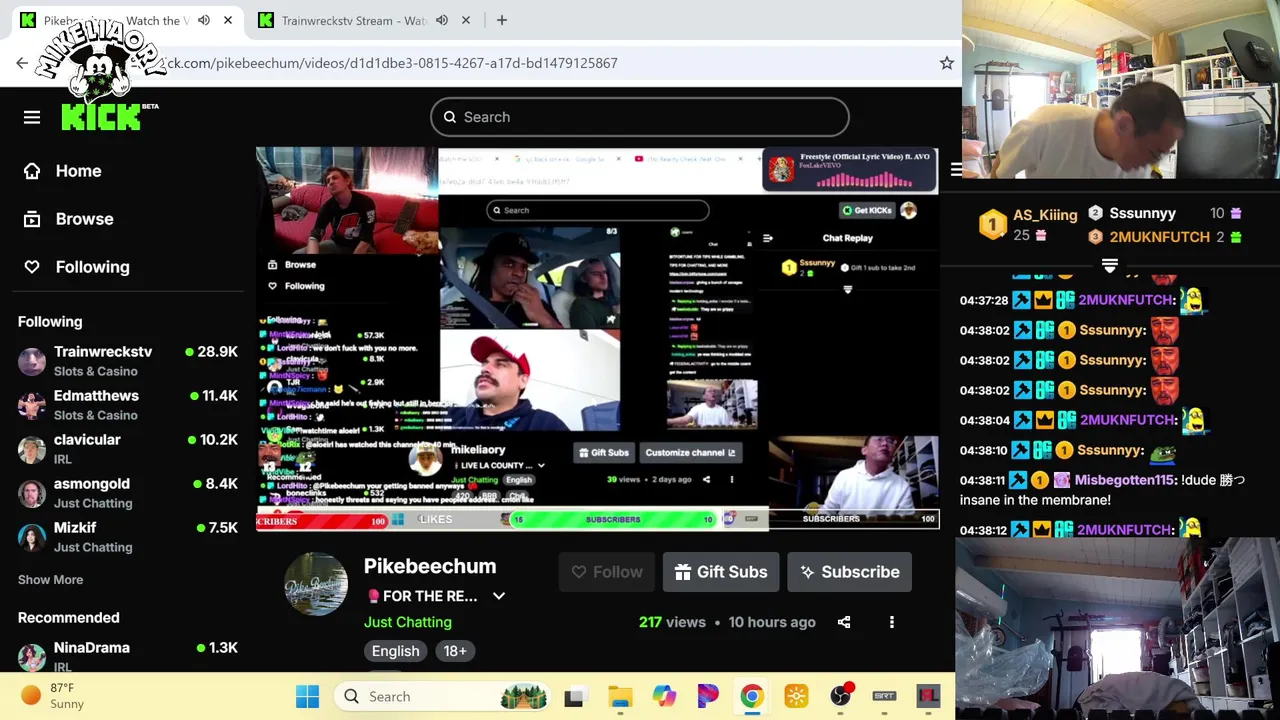1280x720 pixels.
Task: Click the Chrome icon on taskbar
Action: [x=752, y=697]
